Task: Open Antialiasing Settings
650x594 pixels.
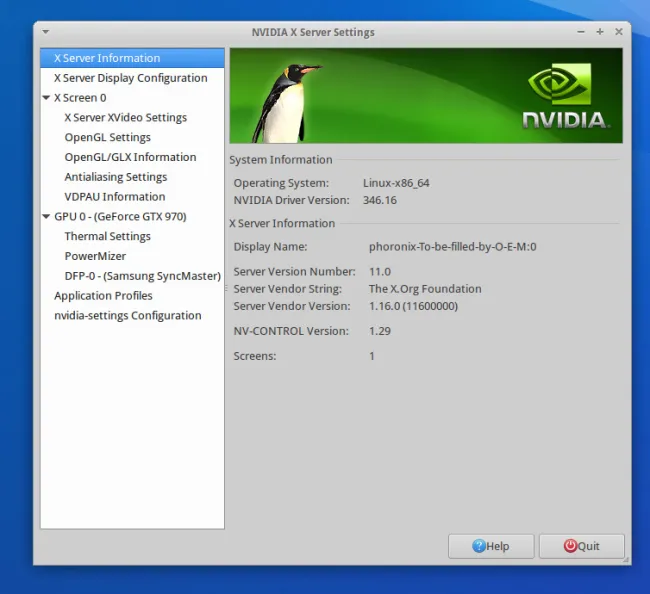Action: coord(115,177)
